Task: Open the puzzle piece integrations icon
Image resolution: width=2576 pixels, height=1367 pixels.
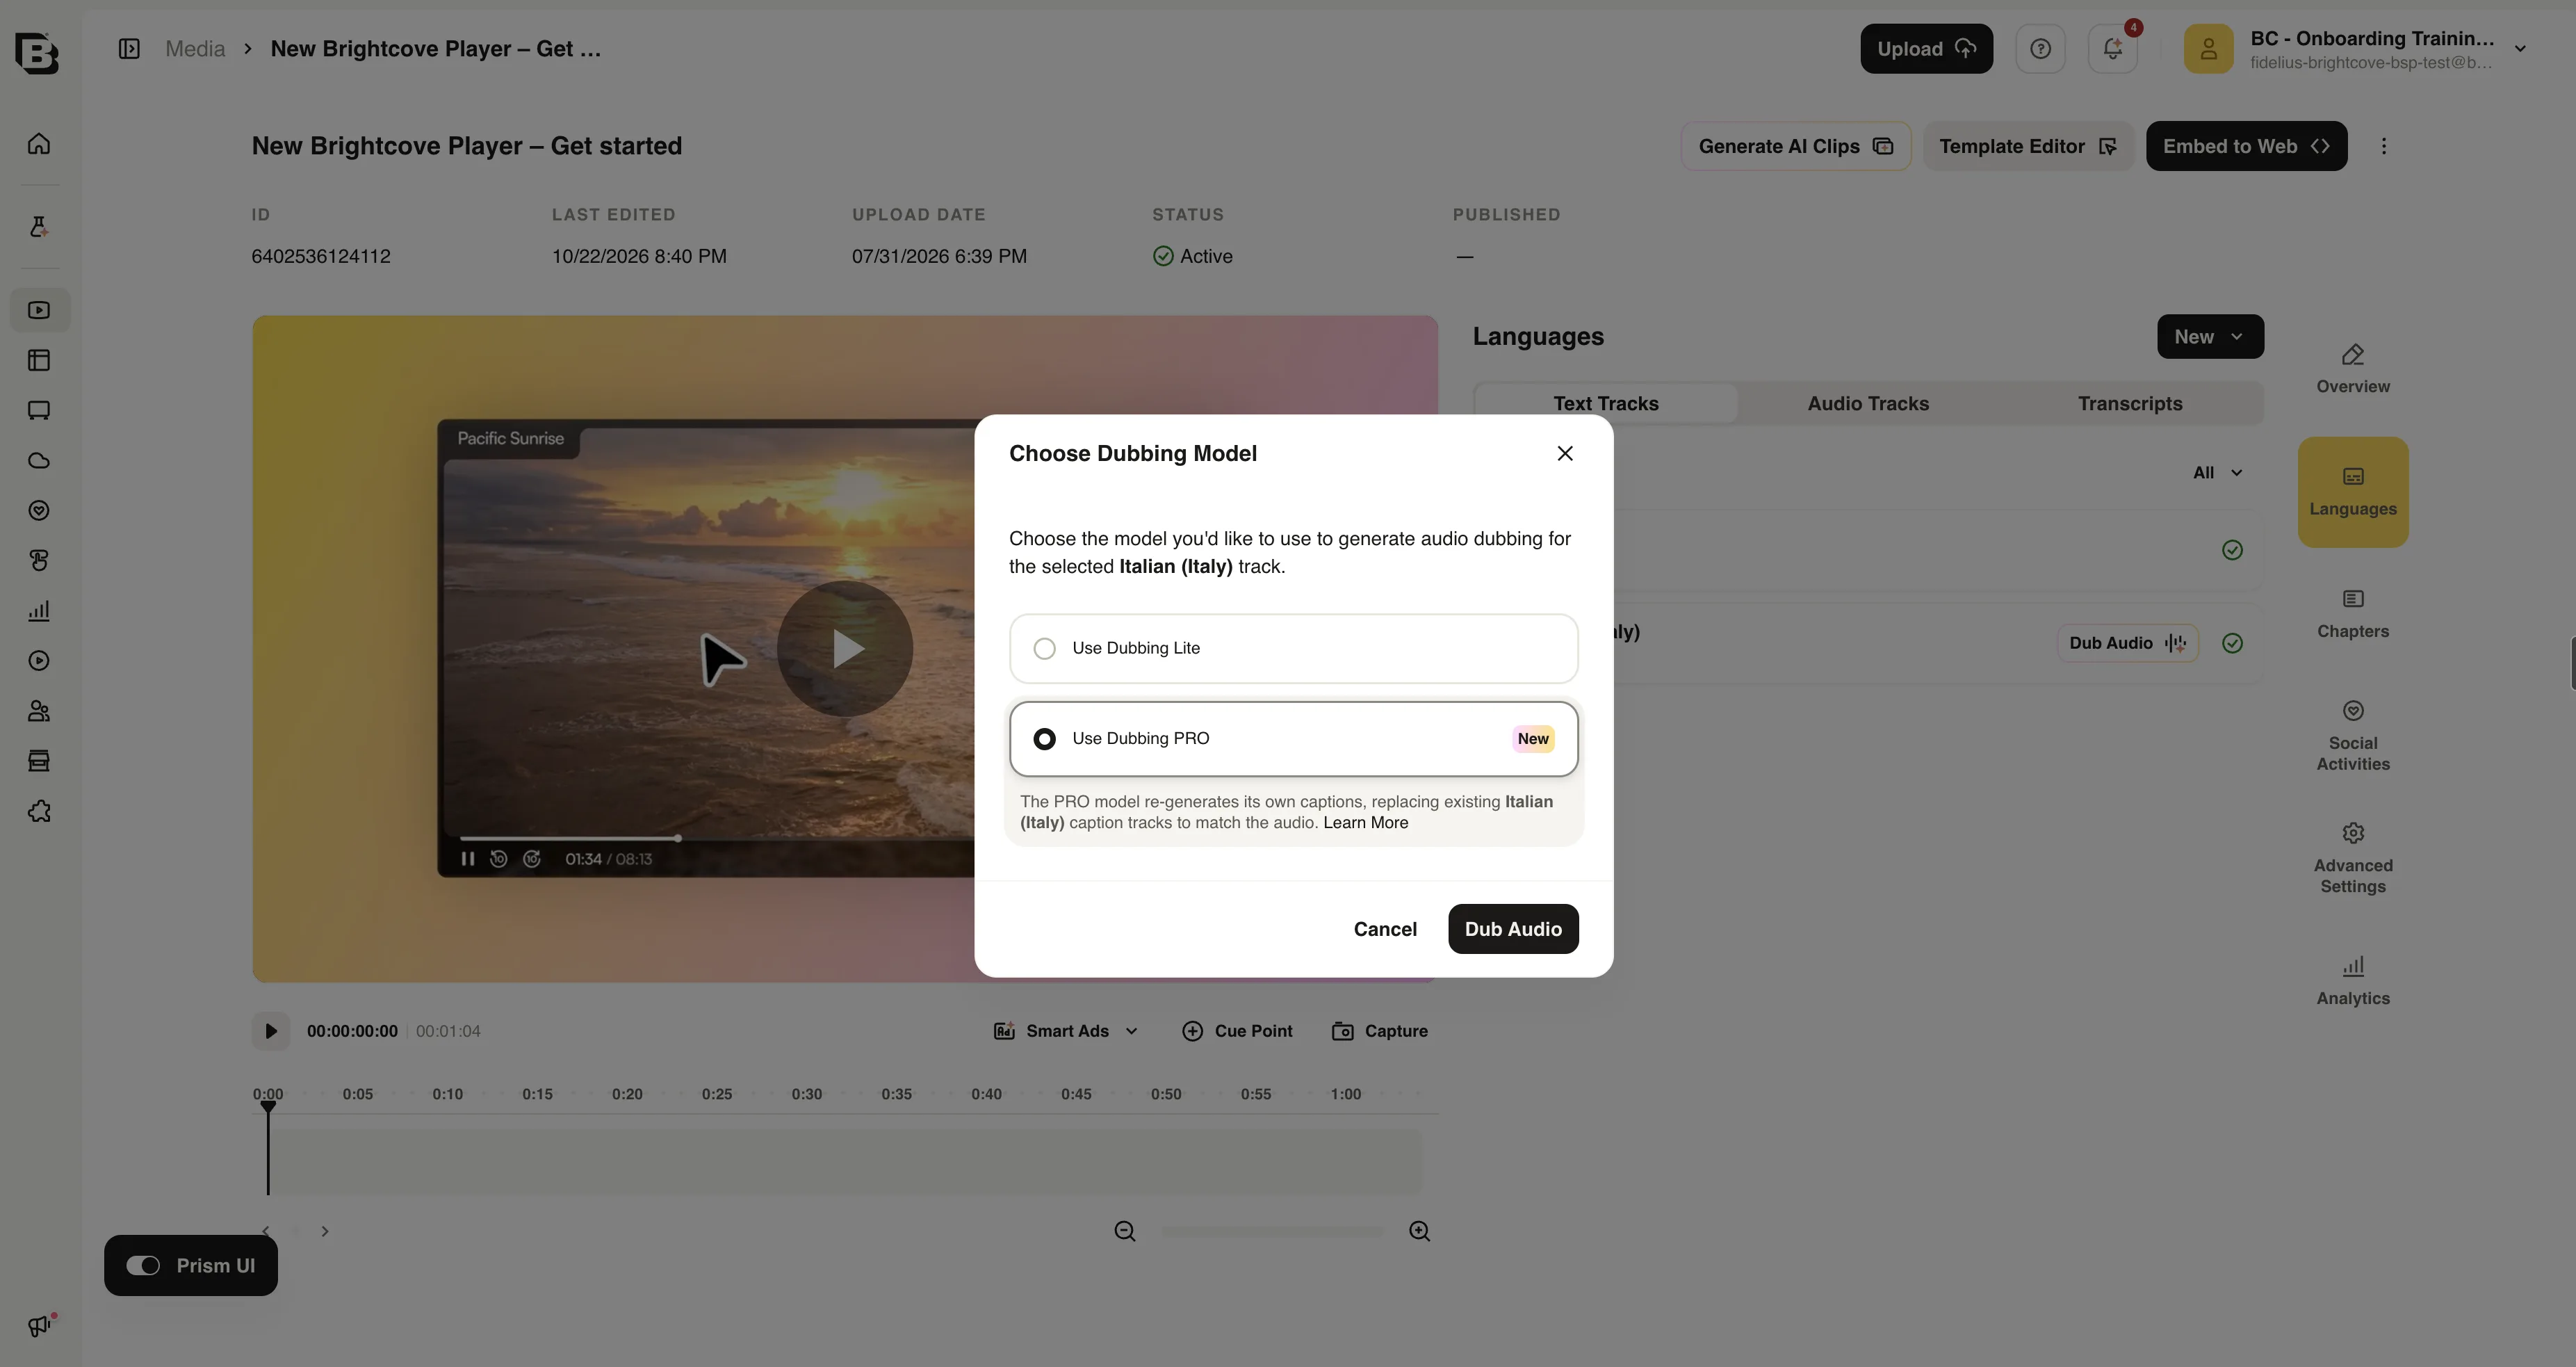Action: 39,811
